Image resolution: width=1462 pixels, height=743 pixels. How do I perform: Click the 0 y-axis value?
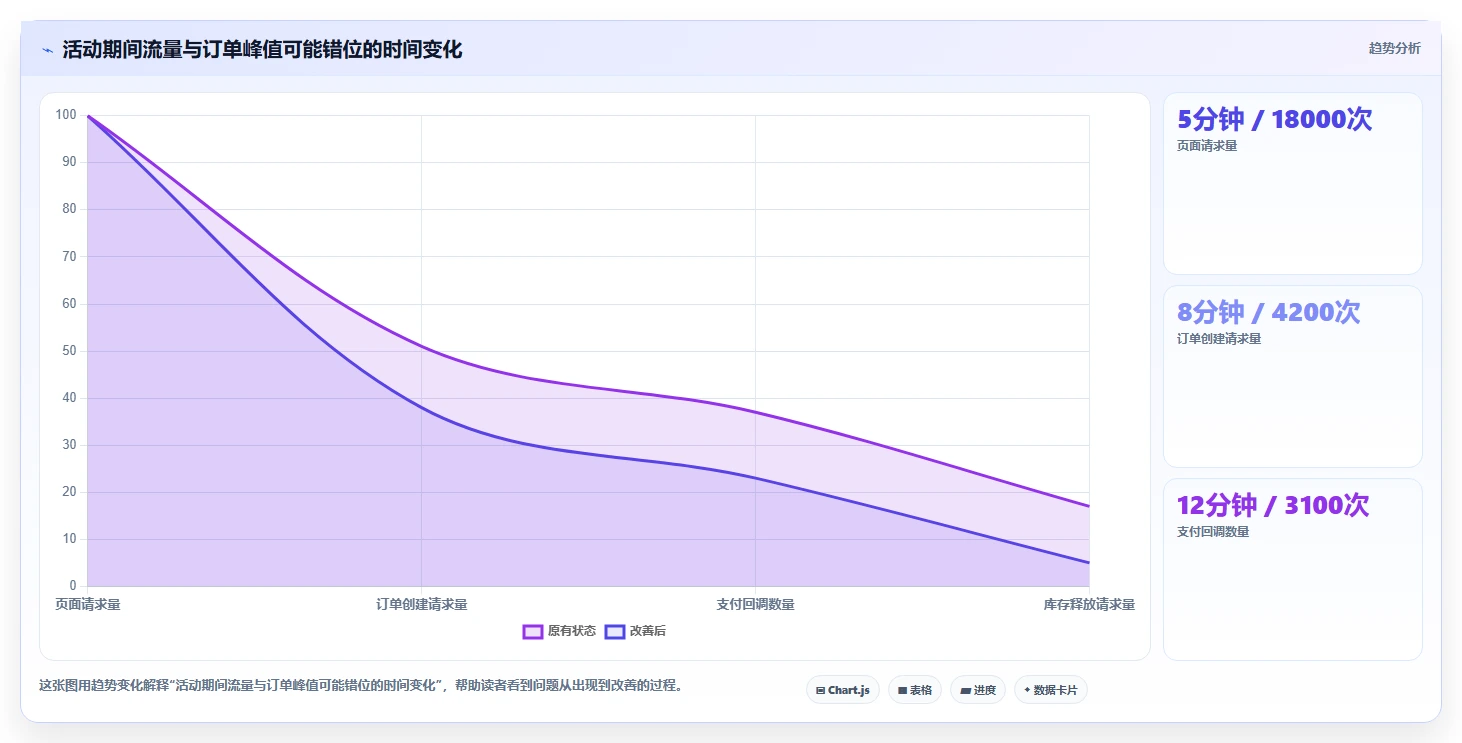pyautogui.click(x=73, y=586)
